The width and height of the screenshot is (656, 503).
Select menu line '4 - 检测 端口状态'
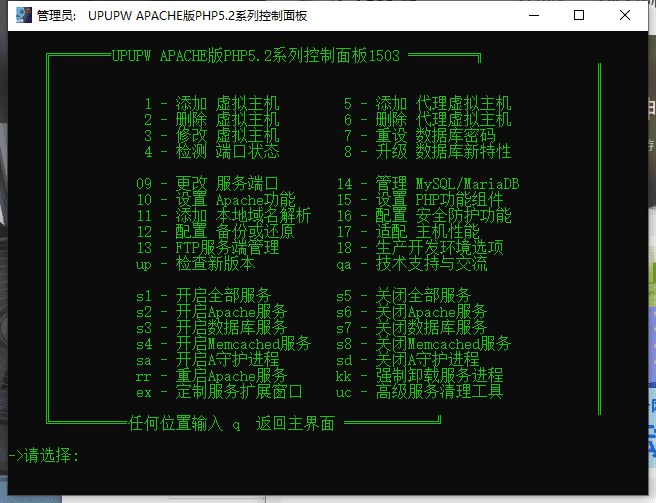point(212,151)
